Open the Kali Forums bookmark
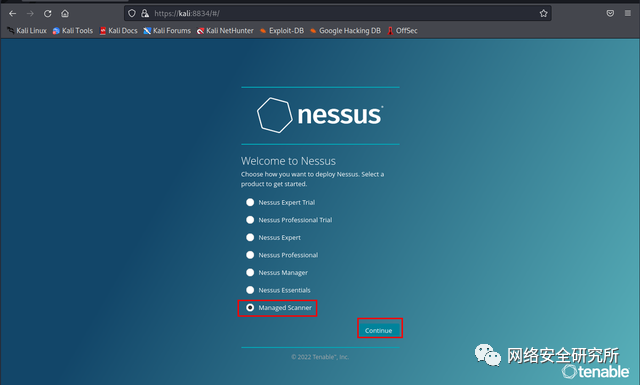Screen dimensions: 640x385 167,31
